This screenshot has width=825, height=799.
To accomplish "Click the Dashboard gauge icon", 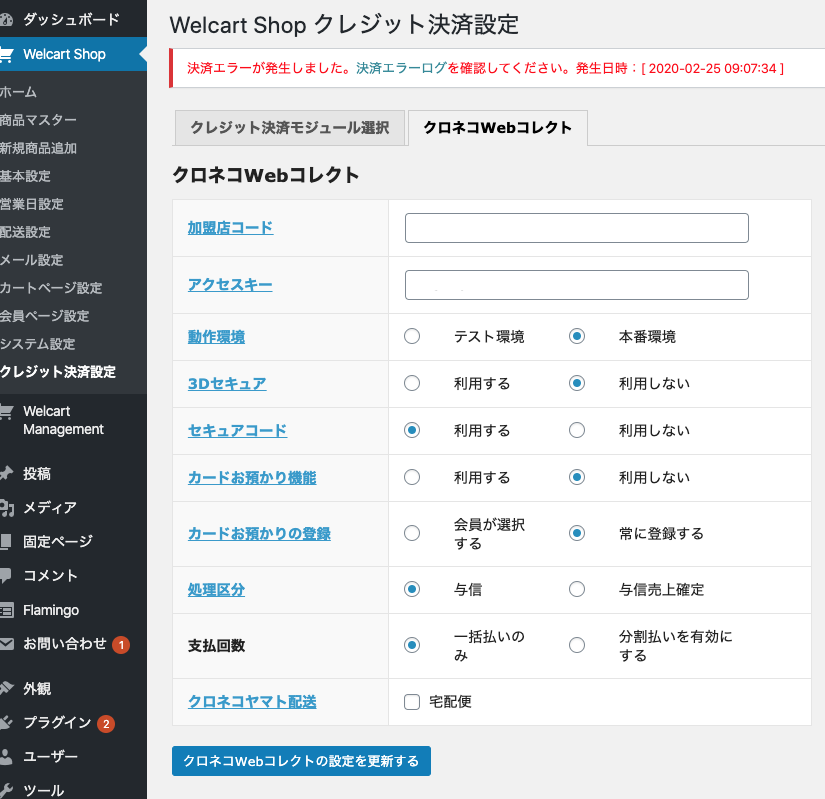I will [6, 20].
